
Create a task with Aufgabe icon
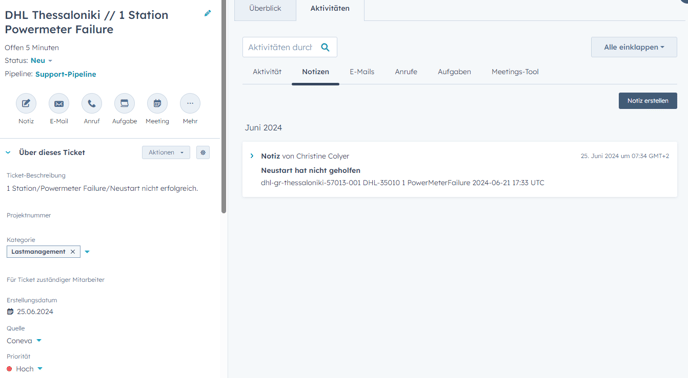coord(125,104)
